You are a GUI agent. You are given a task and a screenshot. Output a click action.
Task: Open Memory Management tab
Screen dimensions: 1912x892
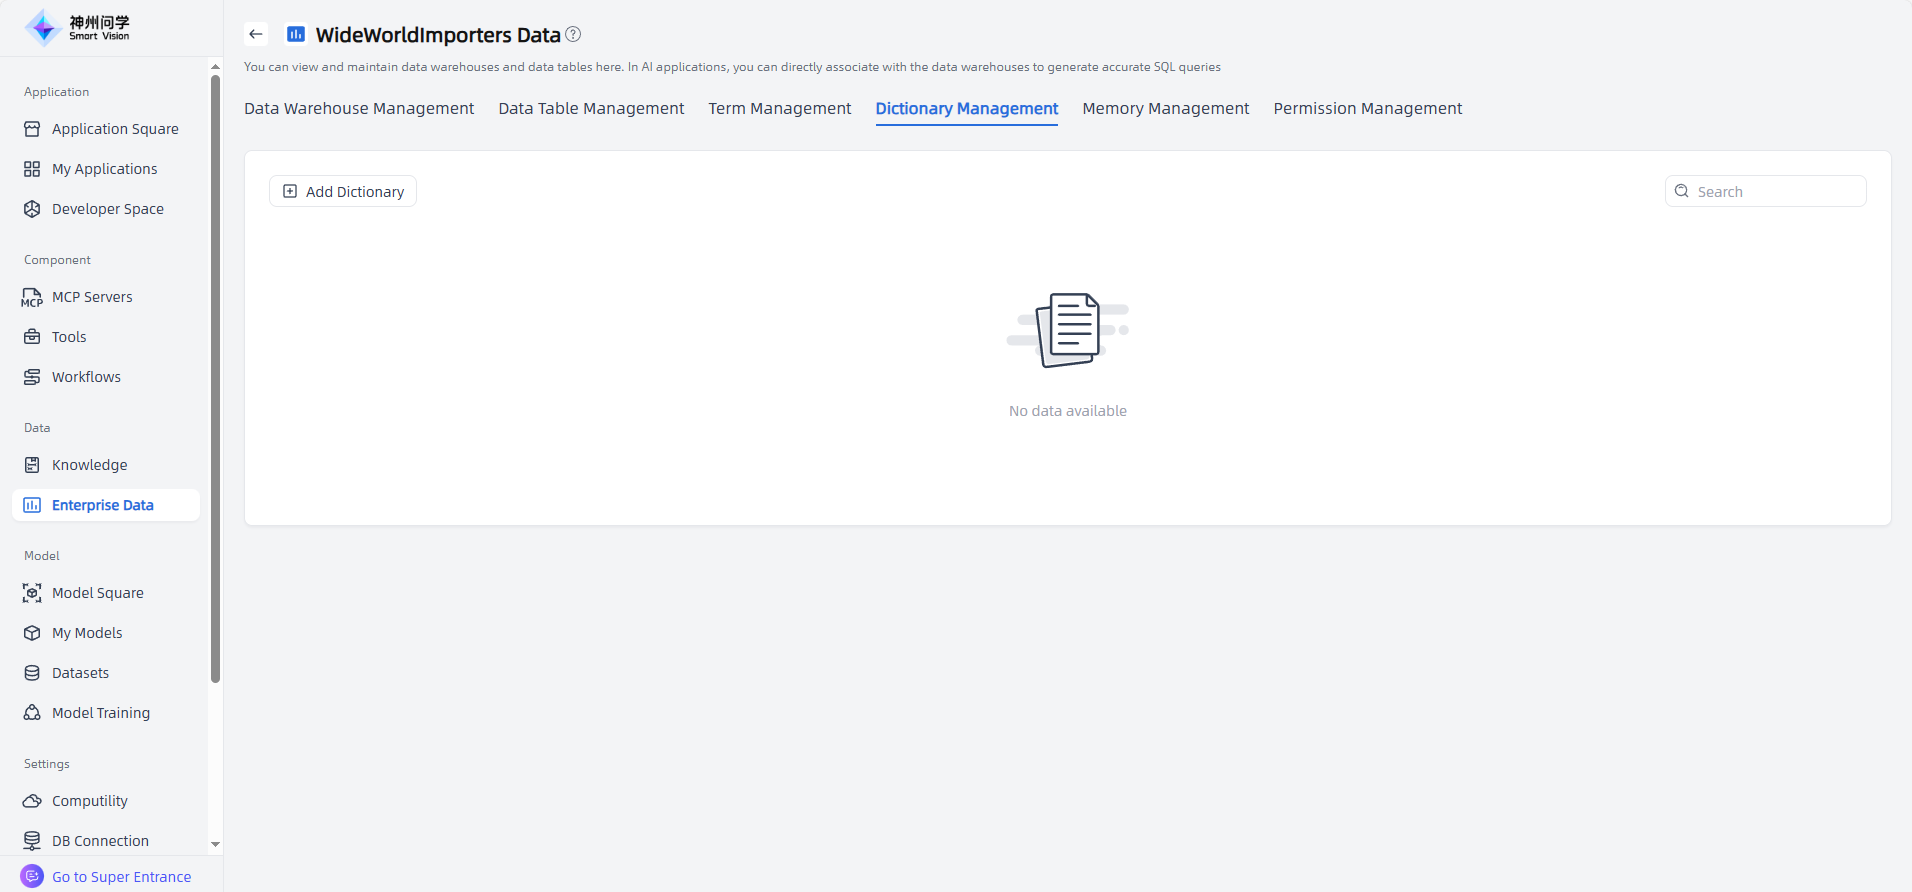(x=1165, y=108)
